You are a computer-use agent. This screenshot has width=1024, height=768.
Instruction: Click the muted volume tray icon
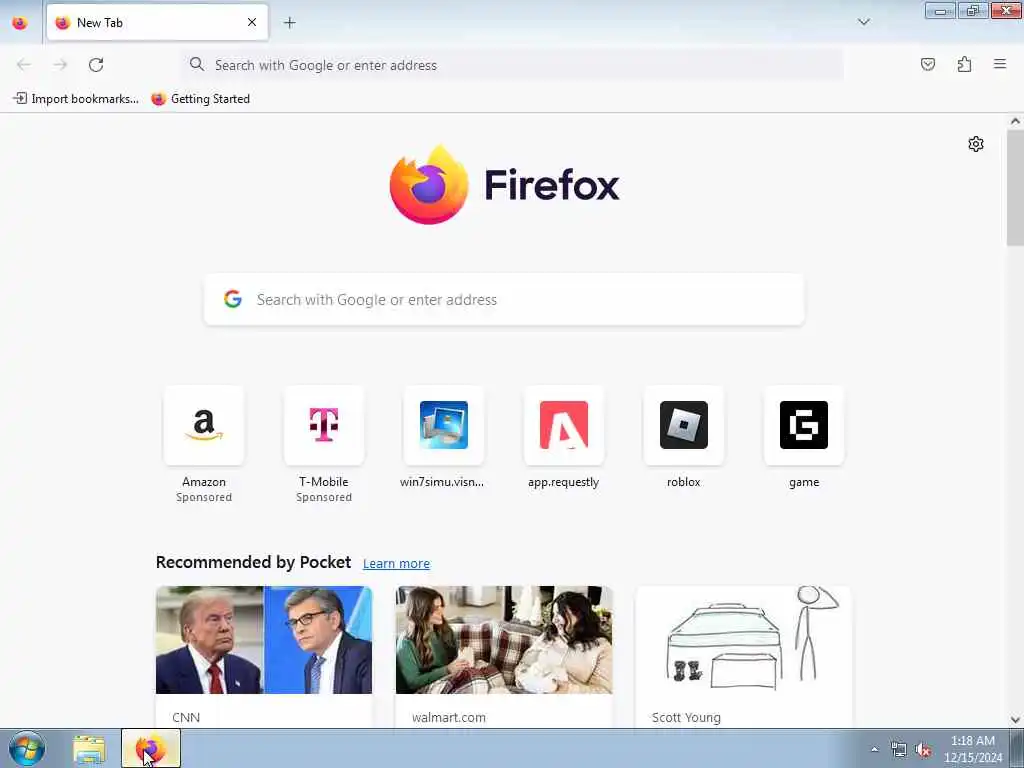click(923, 750)
